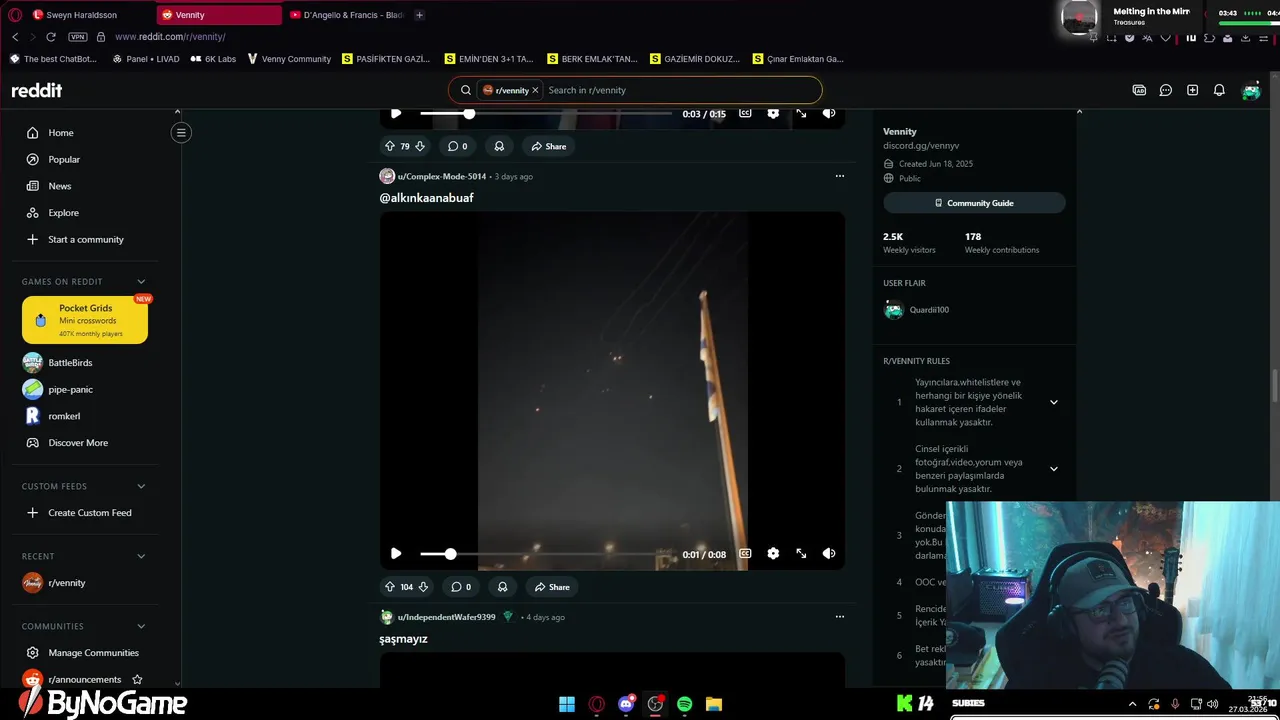Open options menu for şaşmayız post
Image resolution: width=1280 pixels, height=720 pixels.
point(840,617)
